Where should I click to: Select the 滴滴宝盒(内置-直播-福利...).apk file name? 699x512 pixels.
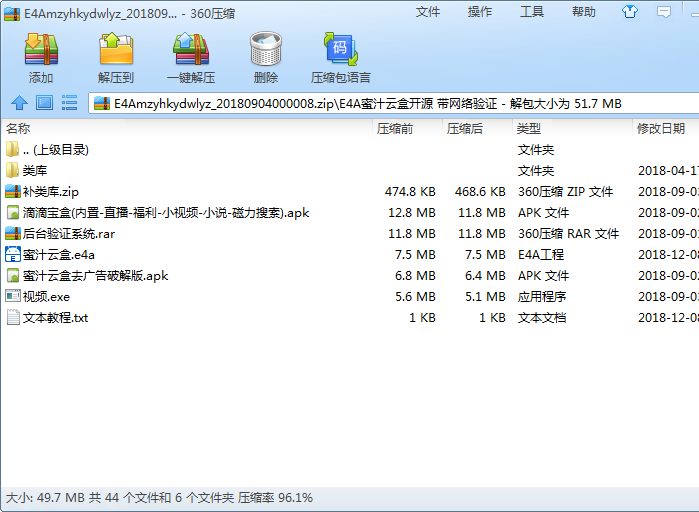(166, 213)
